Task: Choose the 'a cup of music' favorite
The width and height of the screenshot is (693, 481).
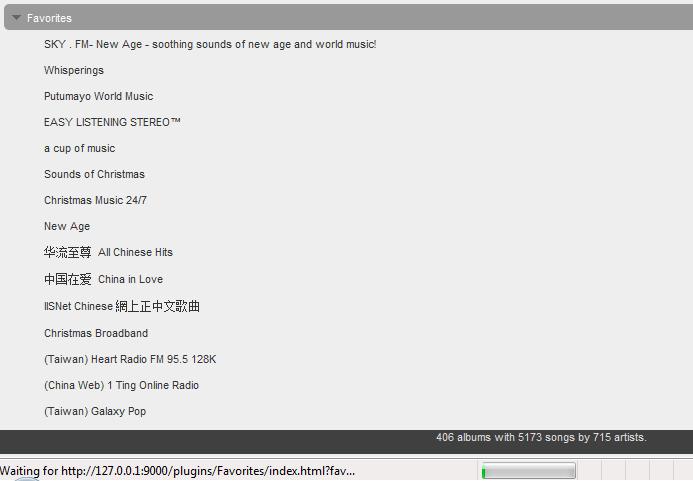Action: coord(79,148)
